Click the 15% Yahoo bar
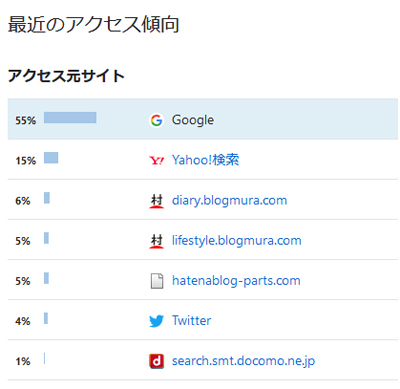 [x=51, y=158]
